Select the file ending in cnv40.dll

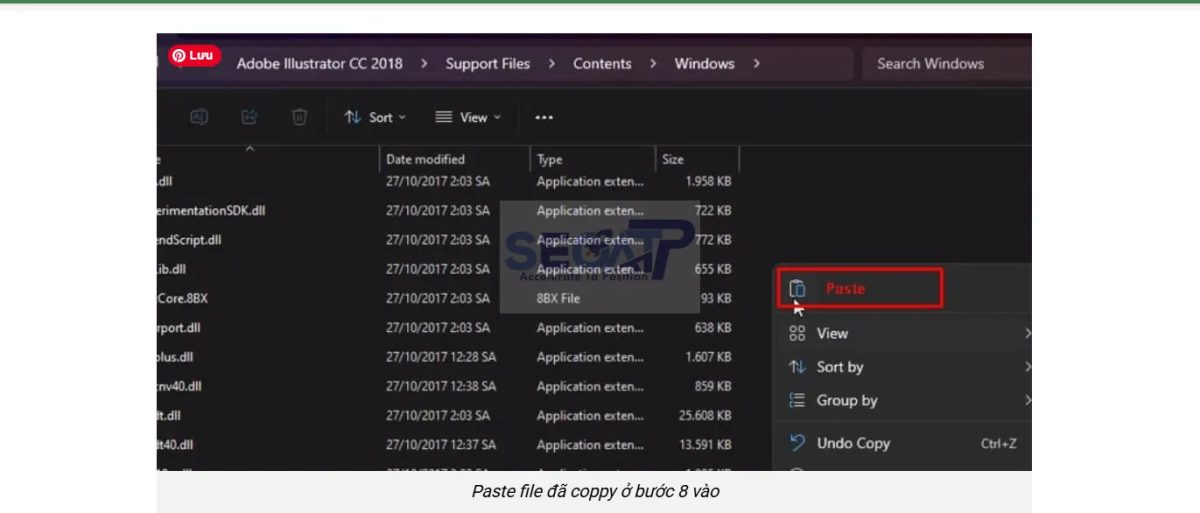tap(179, 386)
